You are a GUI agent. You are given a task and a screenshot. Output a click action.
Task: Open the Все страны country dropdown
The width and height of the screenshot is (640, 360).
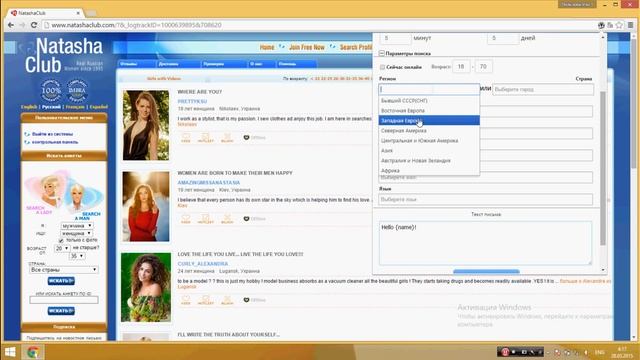pyautogui.click(x=64, y=270)
